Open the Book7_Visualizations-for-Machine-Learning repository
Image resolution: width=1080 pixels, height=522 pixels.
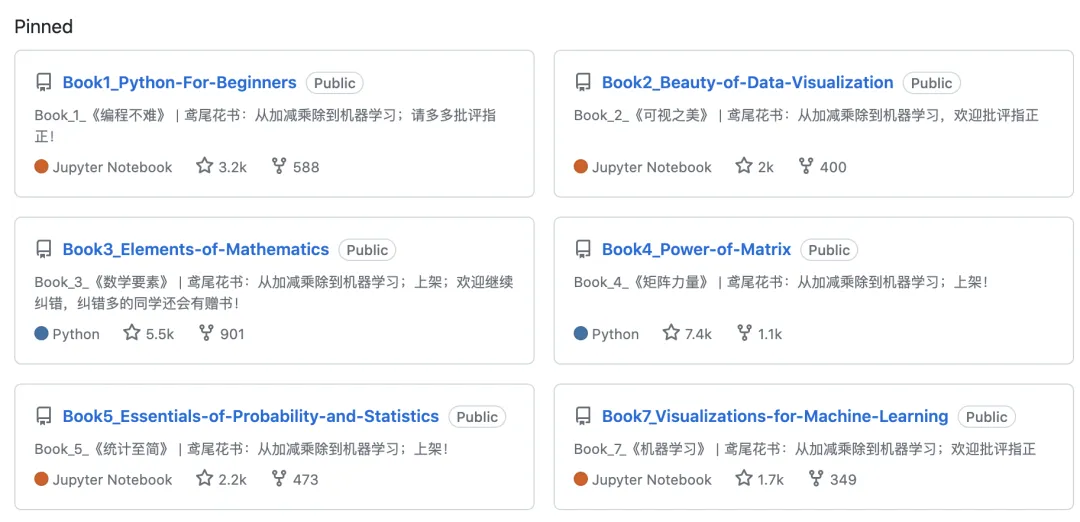tap(774, 416)
